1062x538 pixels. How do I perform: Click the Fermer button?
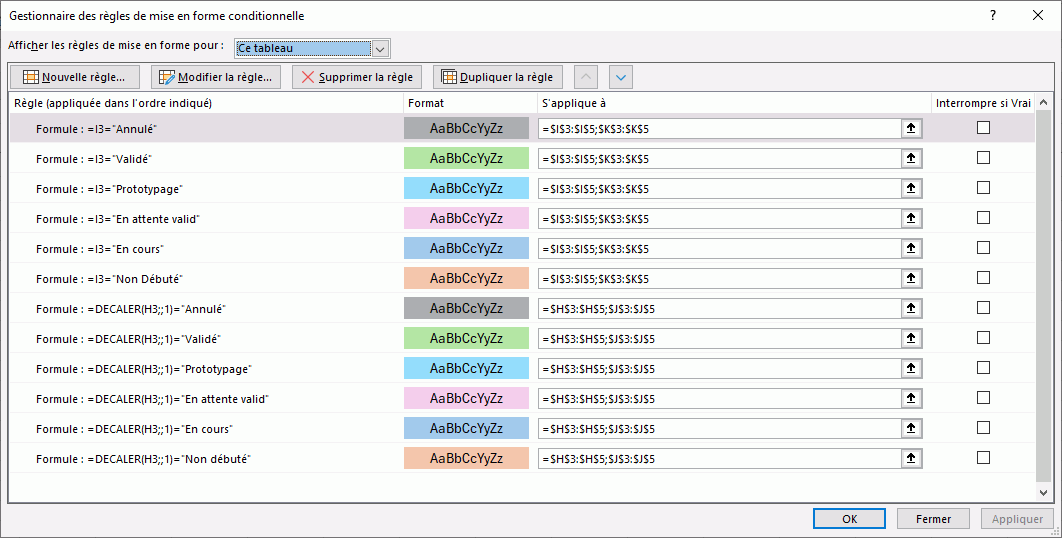coord(932,519)
